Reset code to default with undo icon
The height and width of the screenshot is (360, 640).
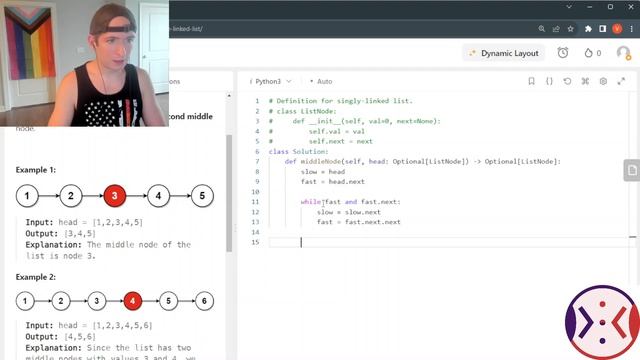tap(567, 81)
